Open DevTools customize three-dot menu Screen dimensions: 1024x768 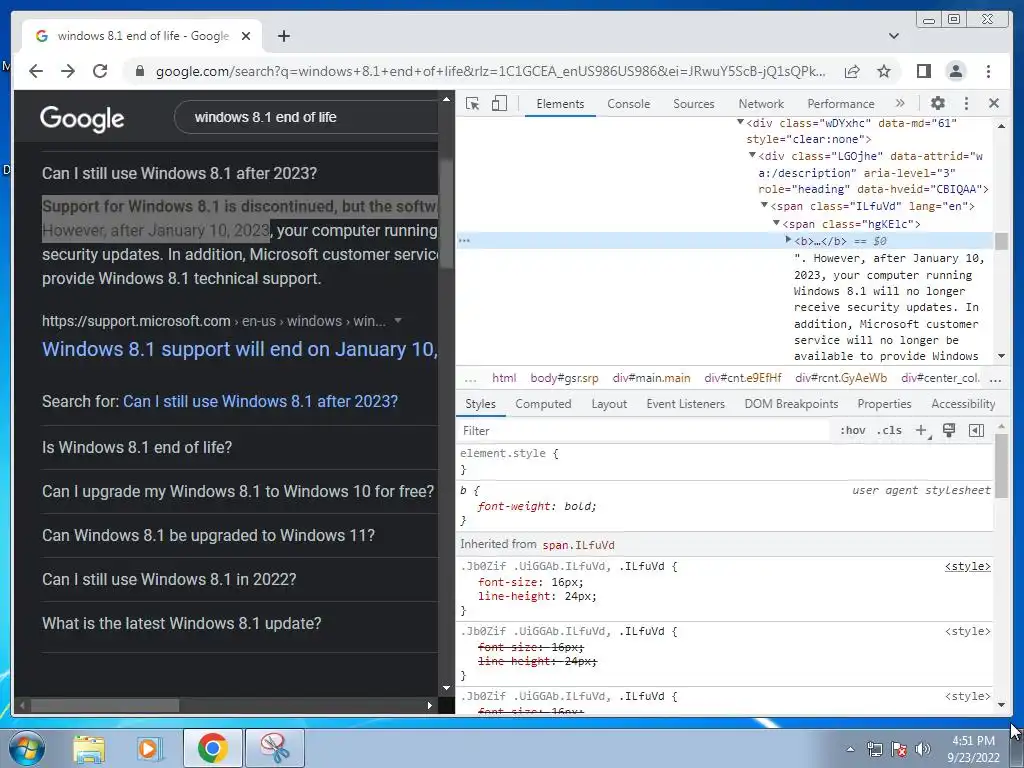(967, 103)
